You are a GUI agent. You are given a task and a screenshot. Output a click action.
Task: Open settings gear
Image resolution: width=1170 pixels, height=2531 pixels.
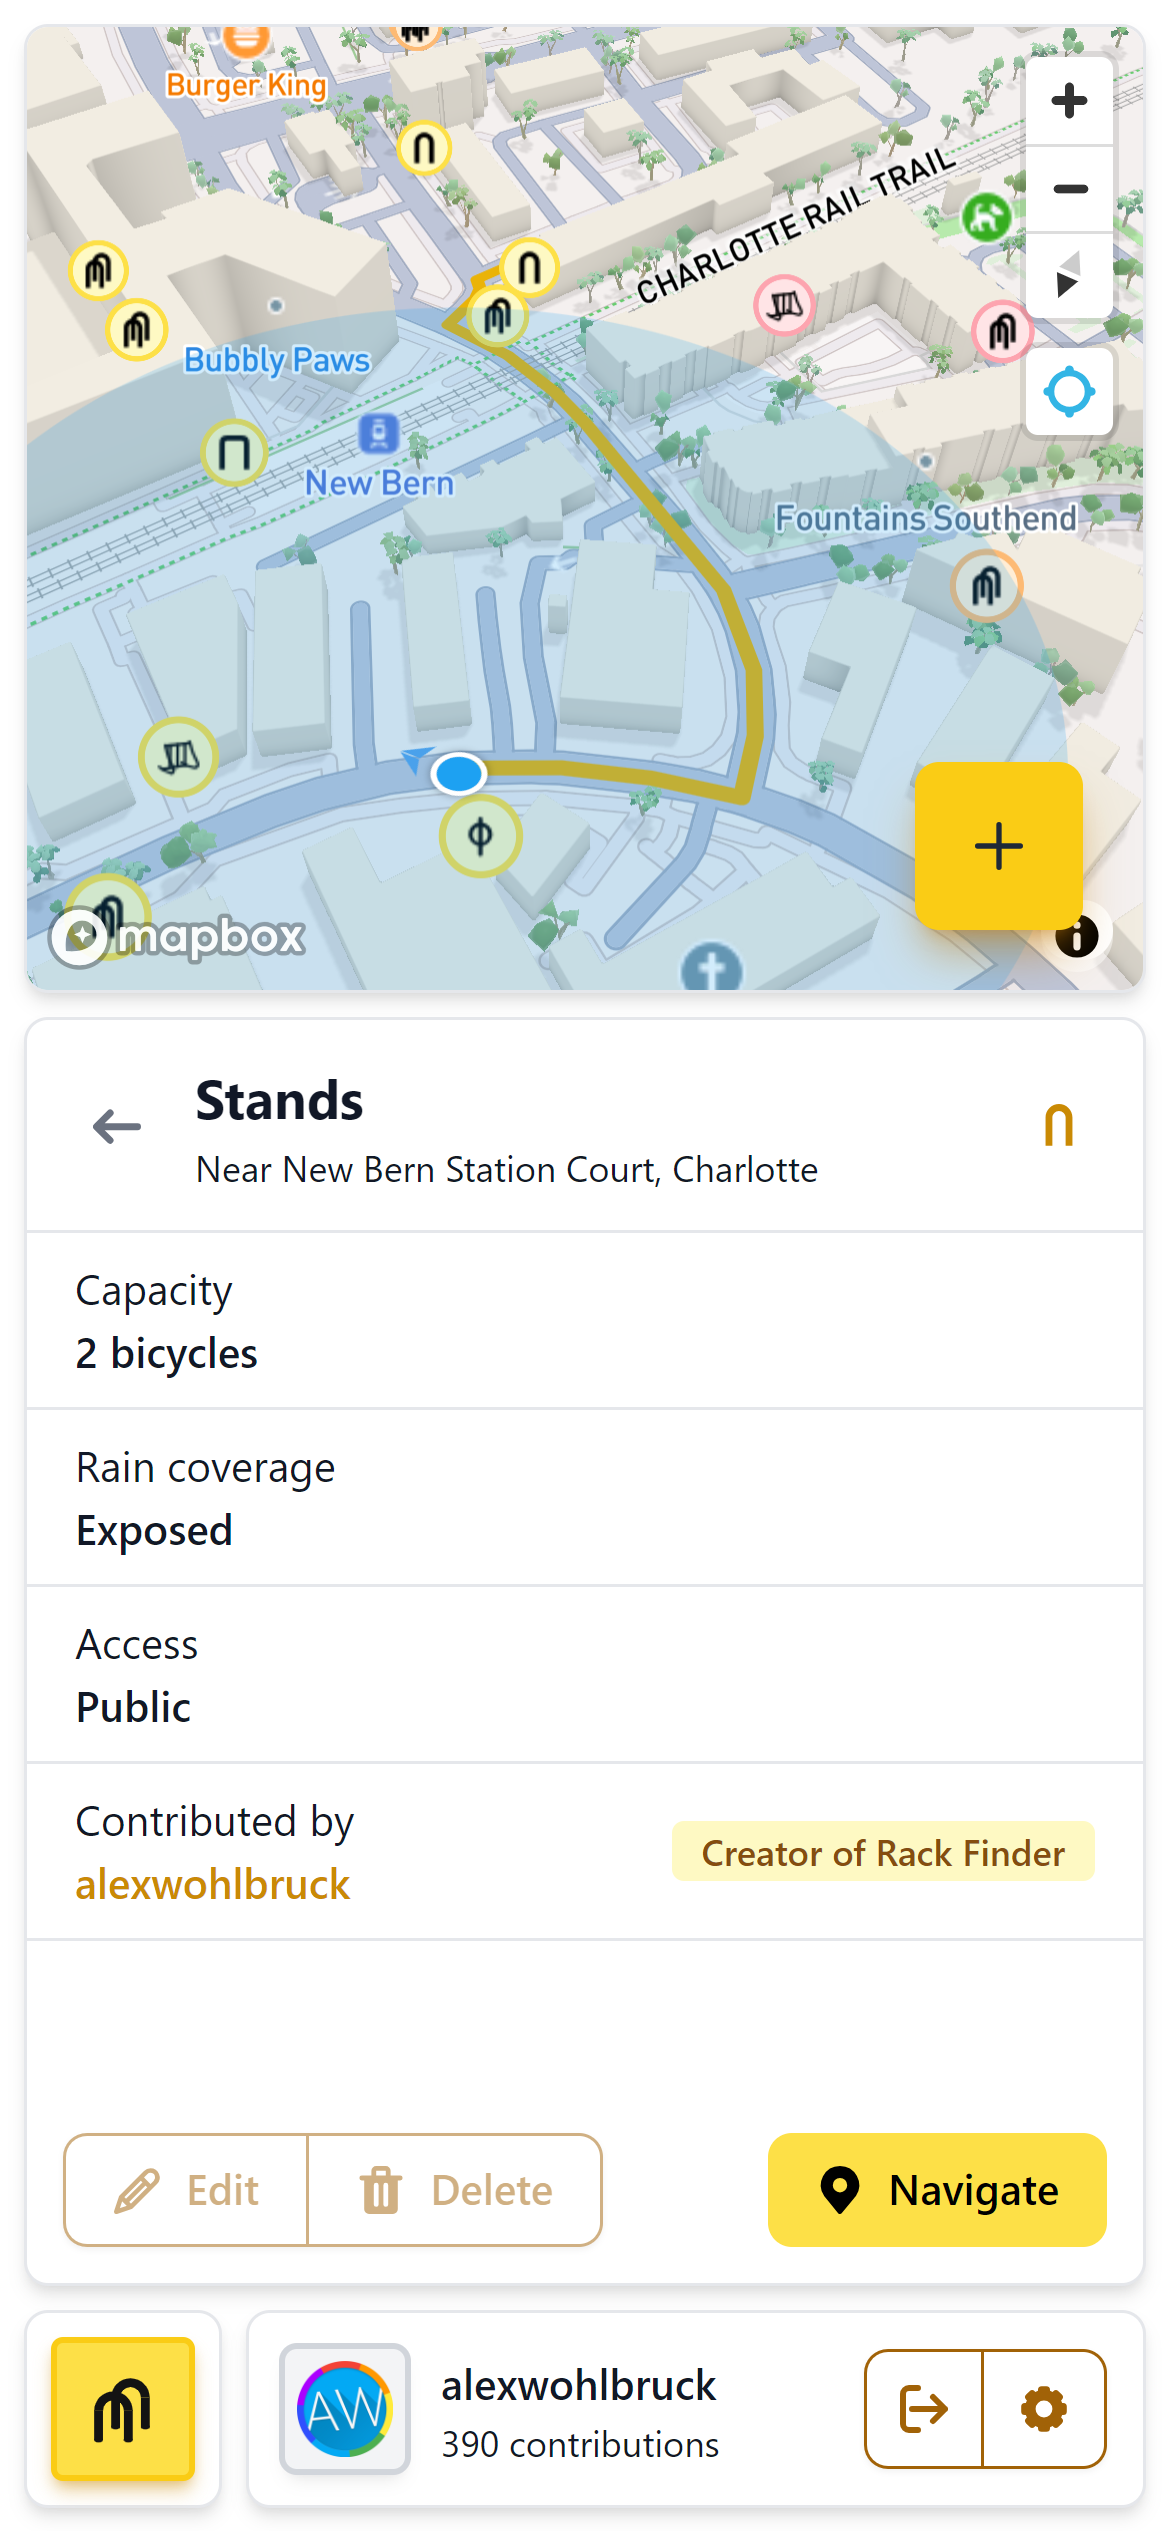click(1044, 2408)
